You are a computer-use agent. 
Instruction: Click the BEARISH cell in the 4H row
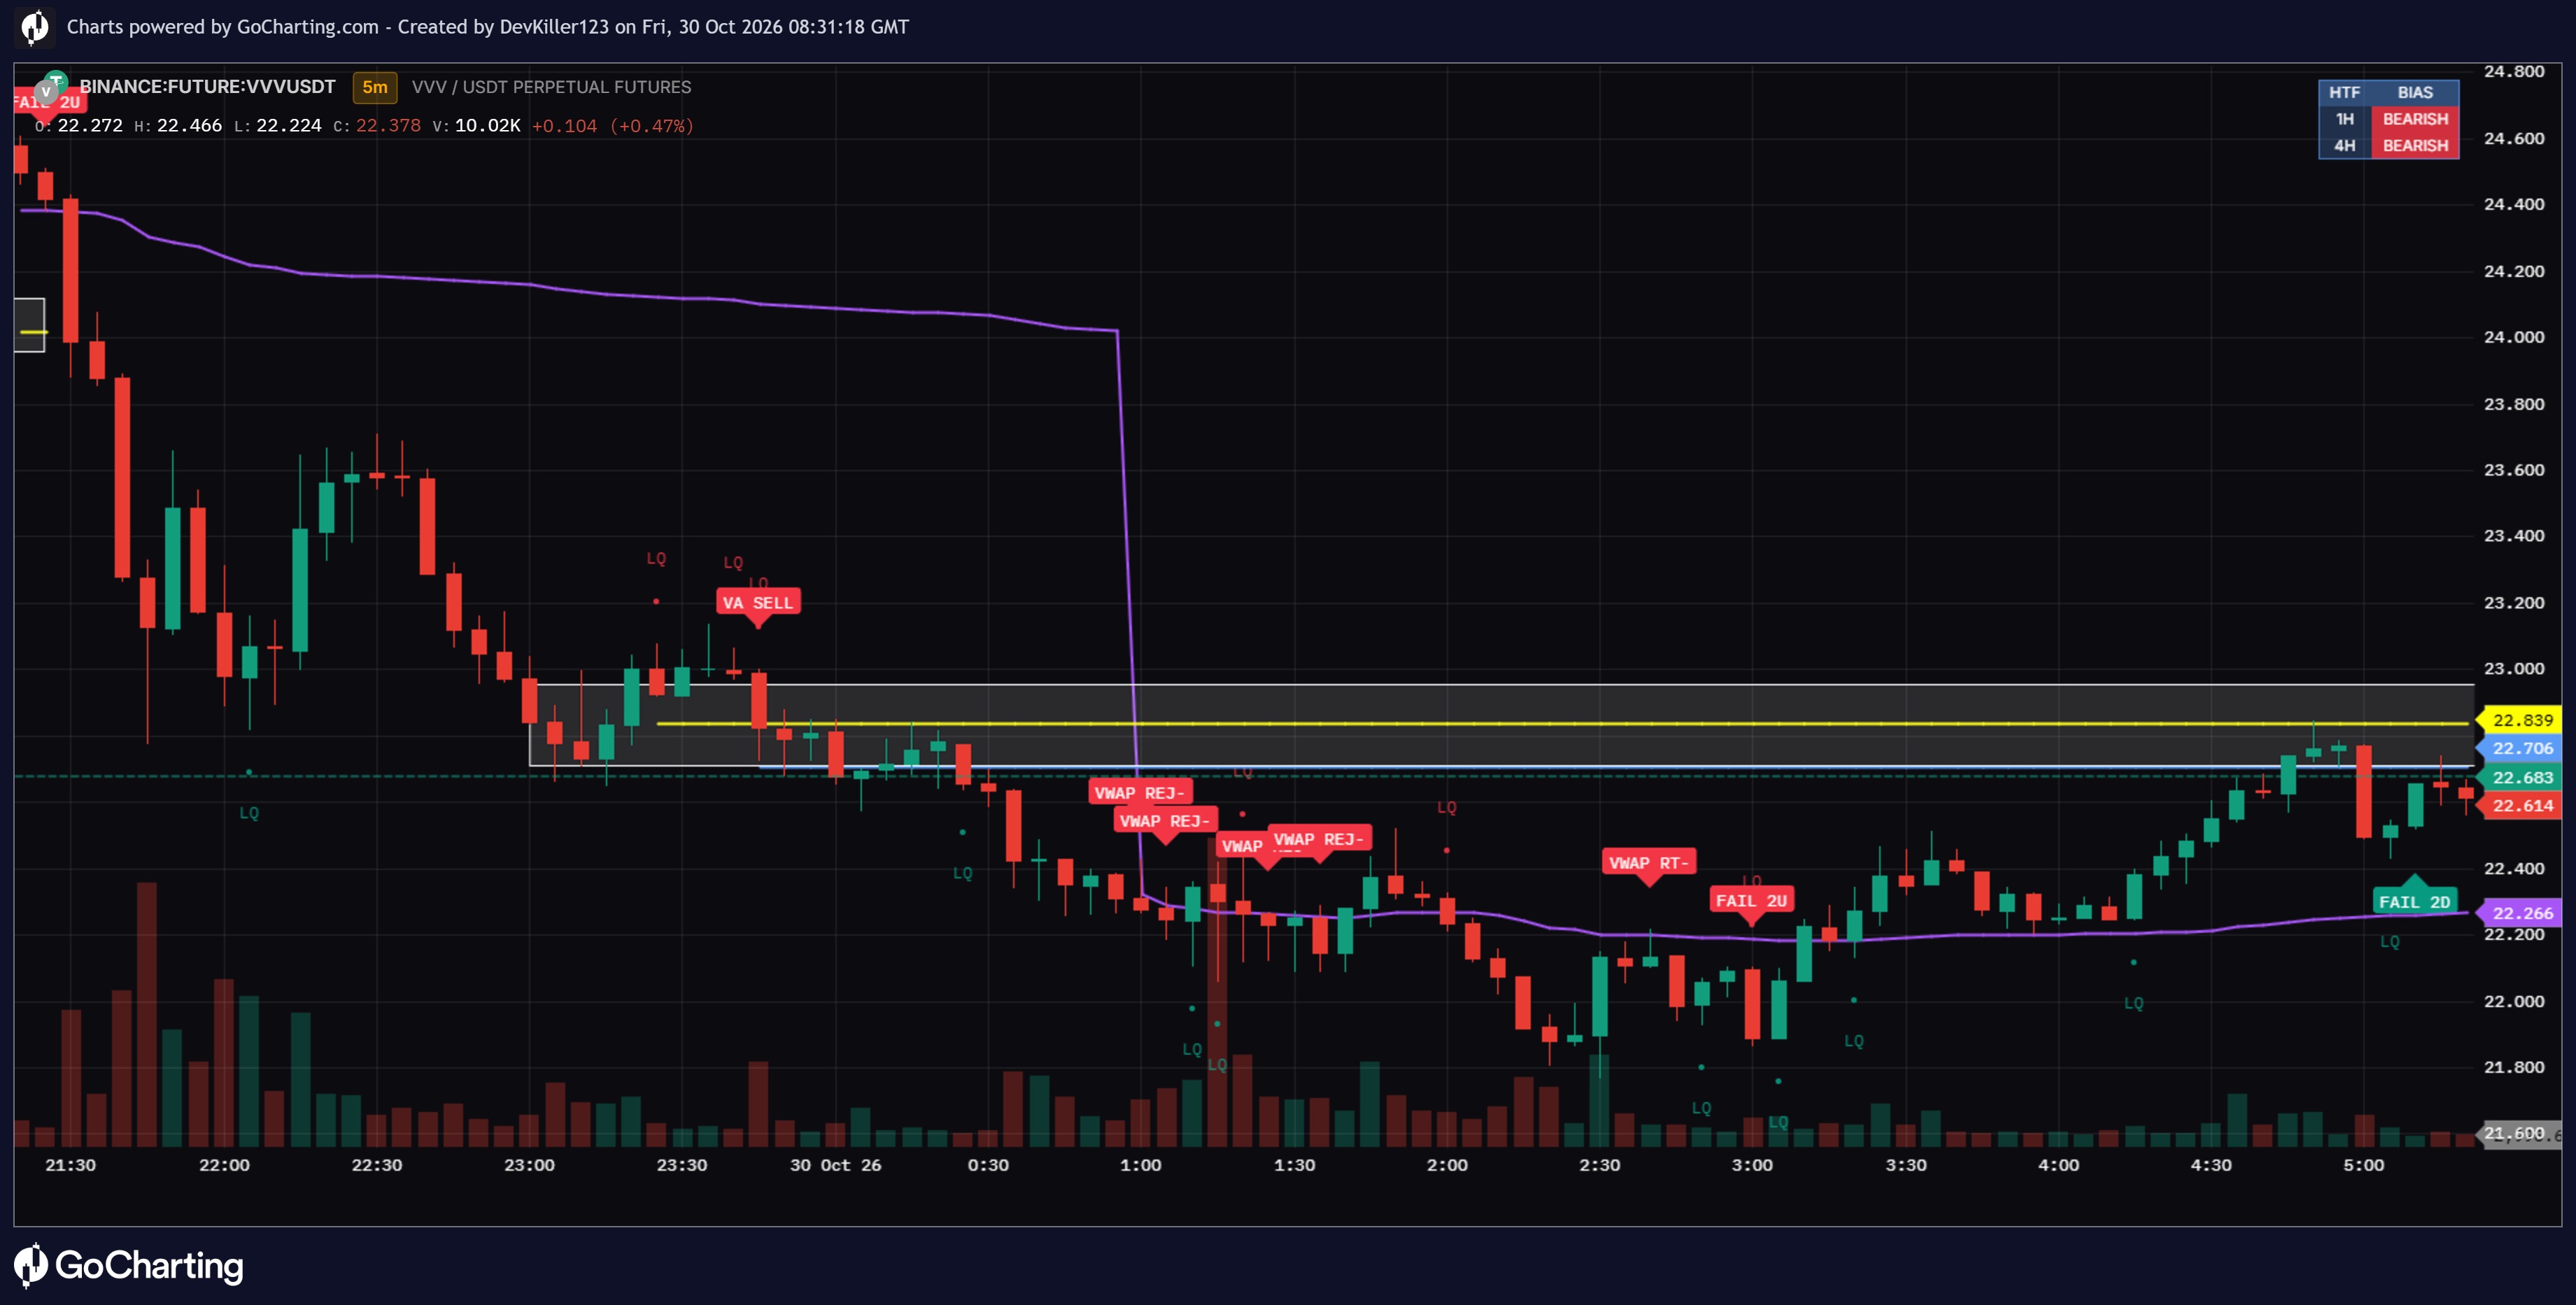tap(2414, 146)
